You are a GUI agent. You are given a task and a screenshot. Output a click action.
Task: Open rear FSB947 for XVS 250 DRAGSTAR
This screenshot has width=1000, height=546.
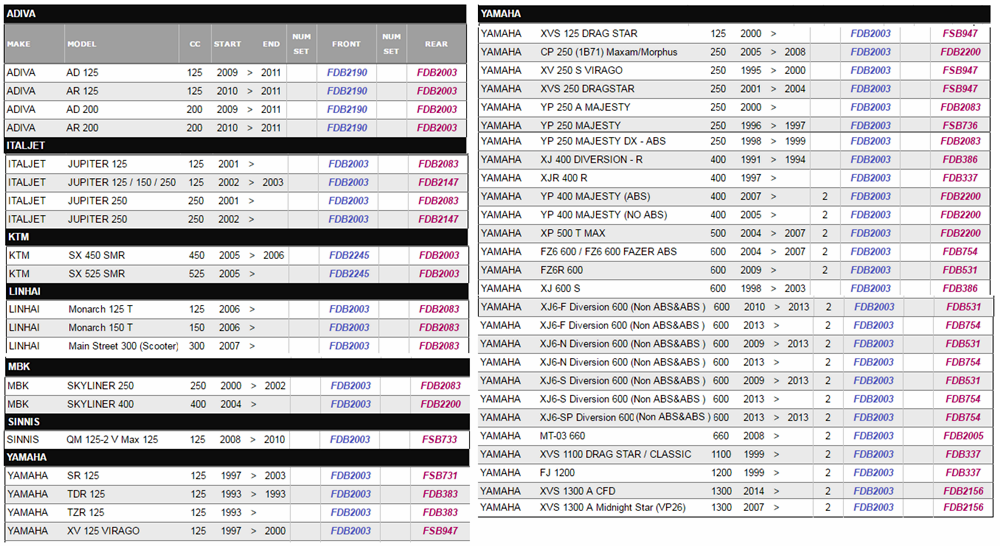coord(960,89)
